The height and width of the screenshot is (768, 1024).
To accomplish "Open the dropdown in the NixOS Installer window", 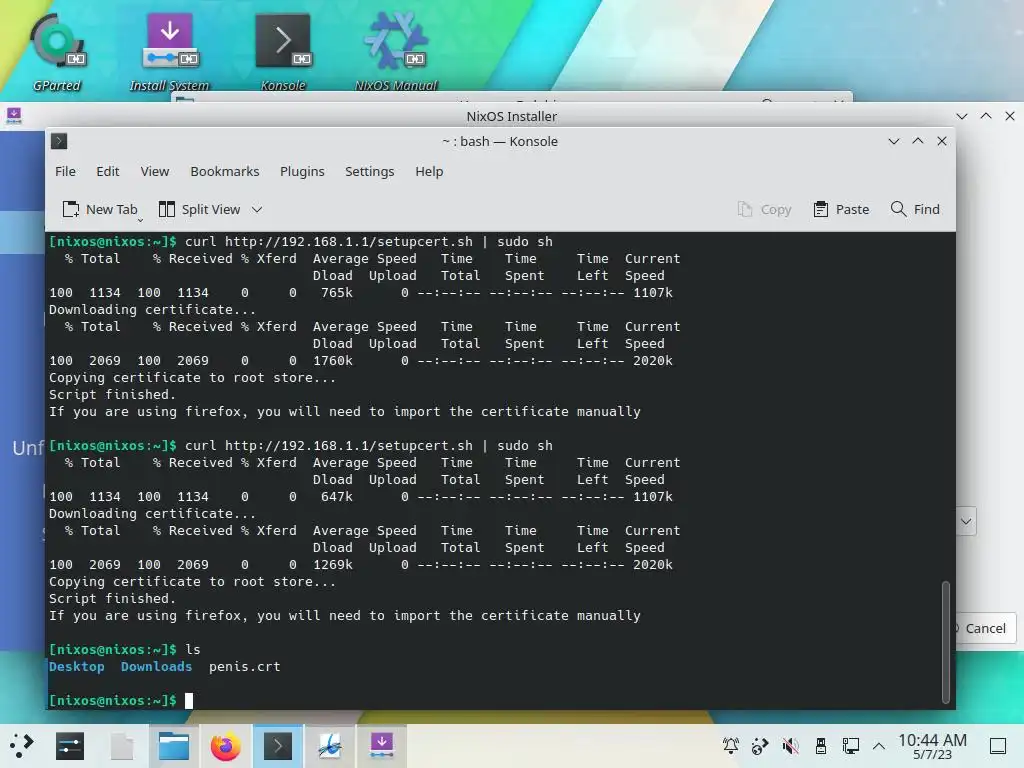I will (x=966, y=522).
